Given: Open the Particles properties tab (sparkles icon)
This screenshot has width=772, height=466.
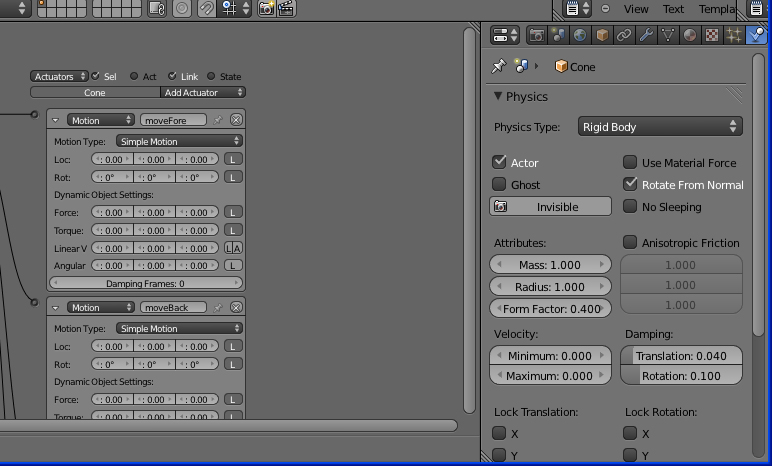Looking at the screenshot, I should [x=734, y=35].
